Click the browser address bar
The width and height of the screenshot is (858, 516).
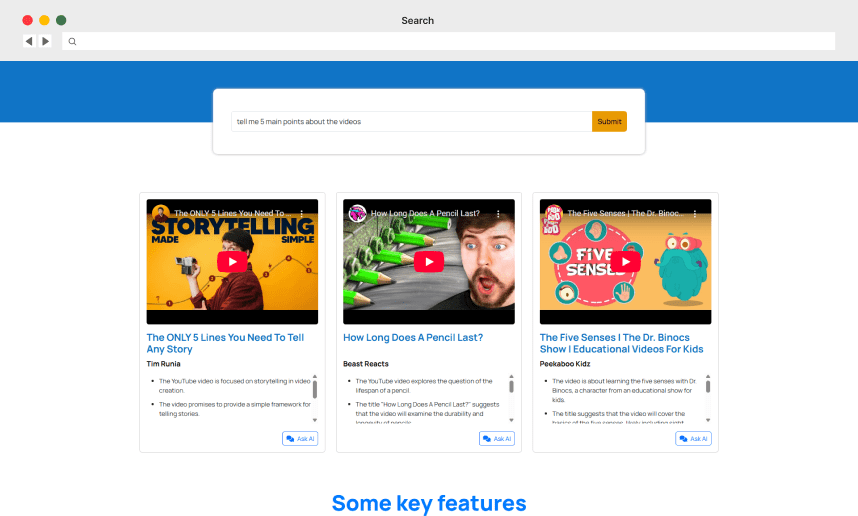point(450,41)
